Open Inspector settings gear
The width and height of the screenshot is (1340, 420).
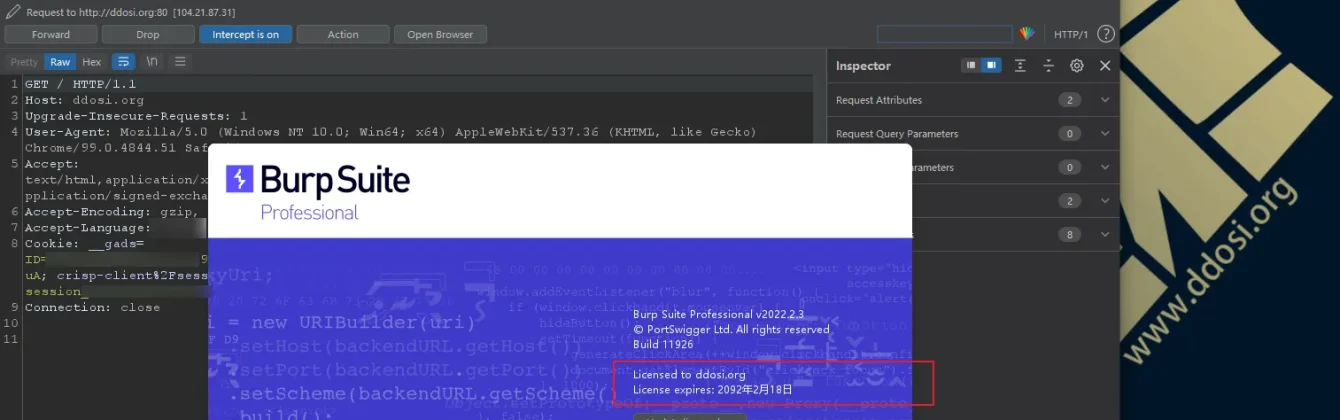click(x=1076, y=66)
